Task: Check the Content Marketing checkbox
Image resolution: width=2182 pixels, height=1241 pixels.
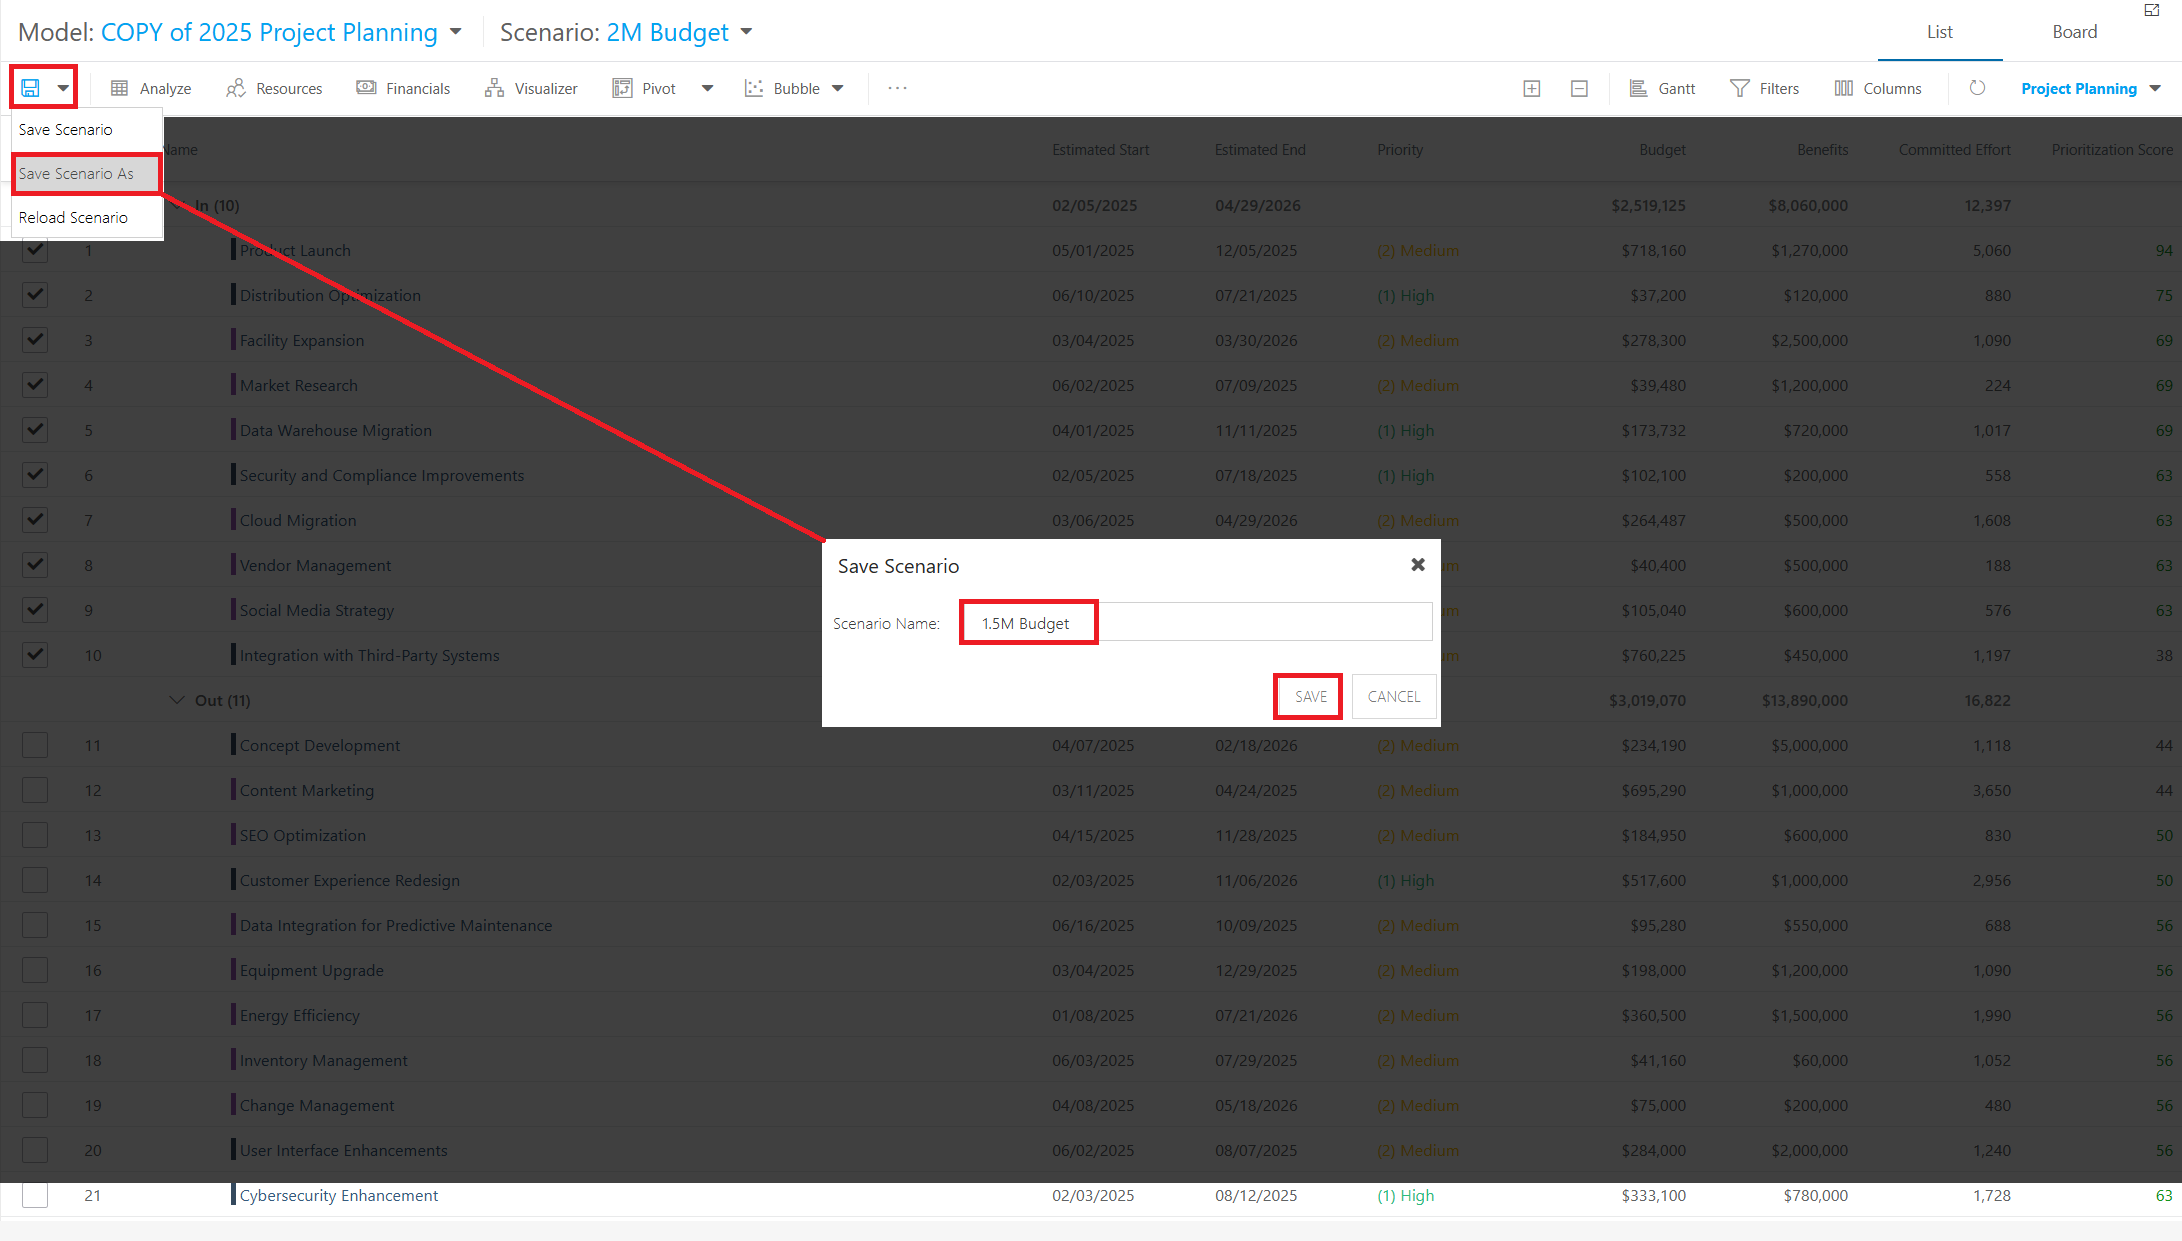Action: tap(35, 790)
